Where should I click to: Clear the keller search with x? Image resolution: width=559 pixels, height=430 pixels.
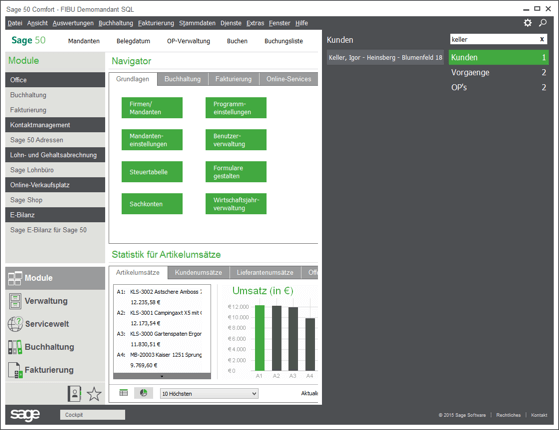point(542,39)
